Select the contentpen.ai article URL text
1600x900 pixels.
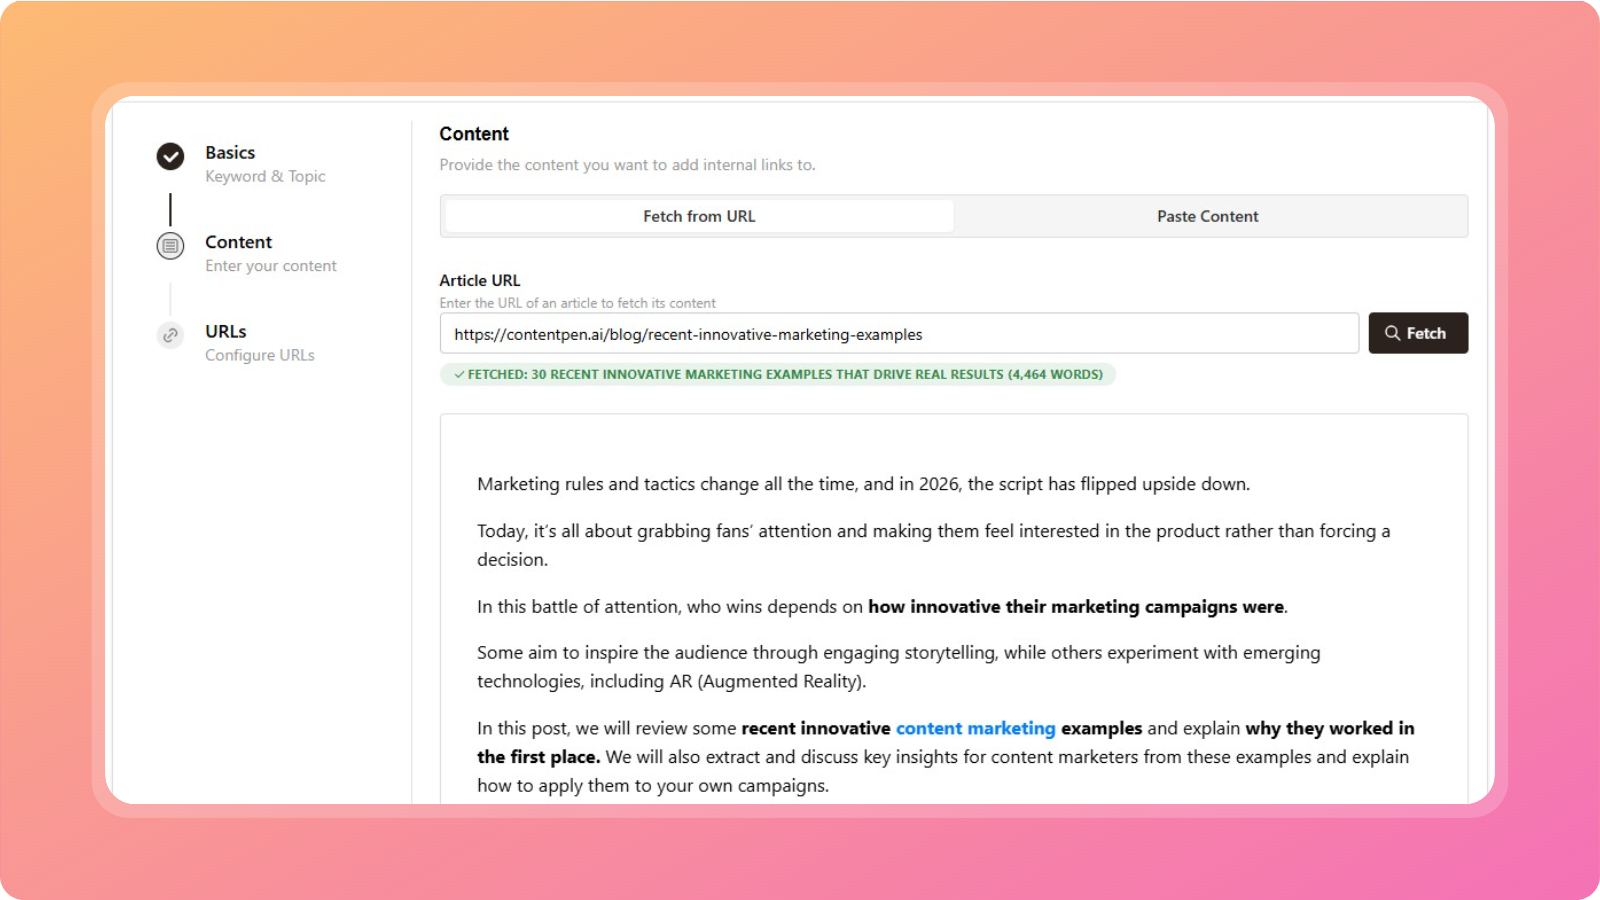coord(687,334)
